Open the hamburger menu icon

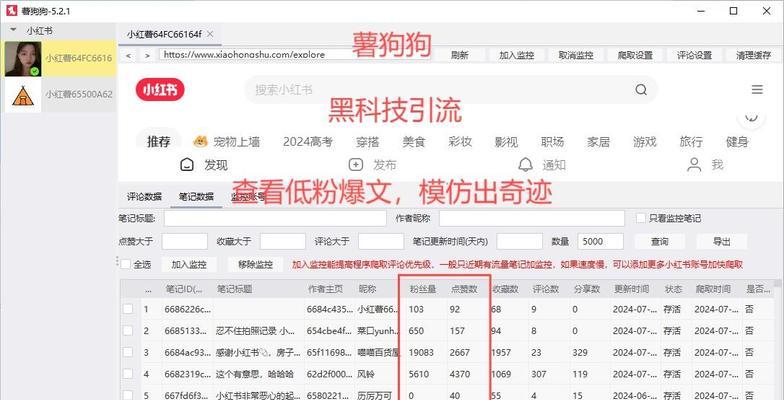pyautogui.click(x=757, y=90)
